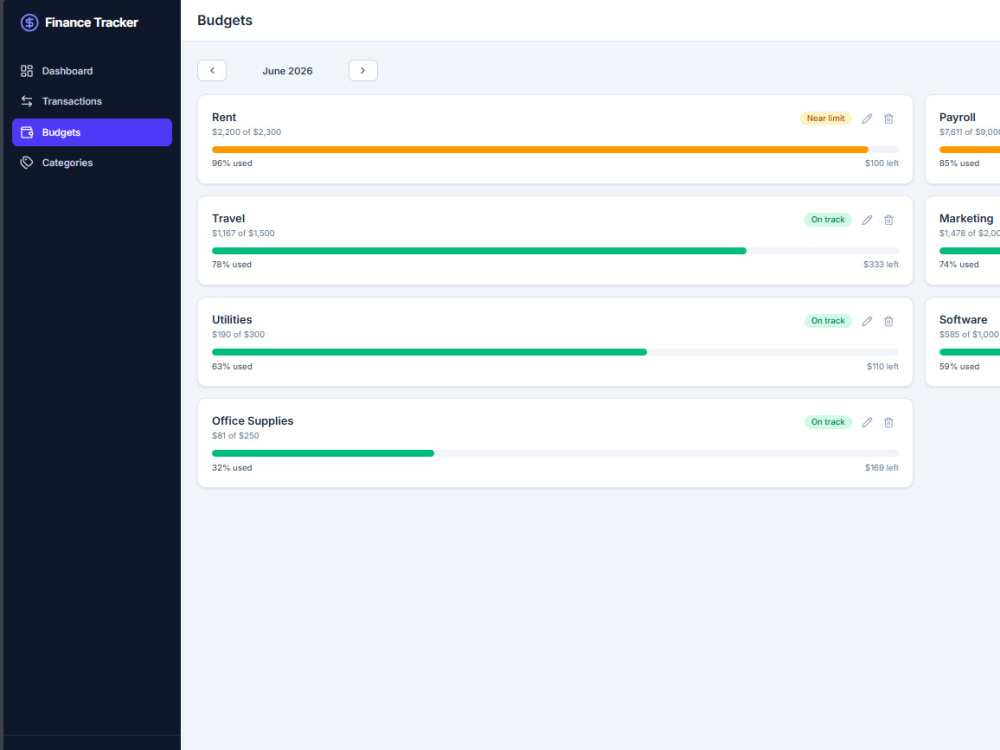Click the 78% used label

tap(232, 265)
